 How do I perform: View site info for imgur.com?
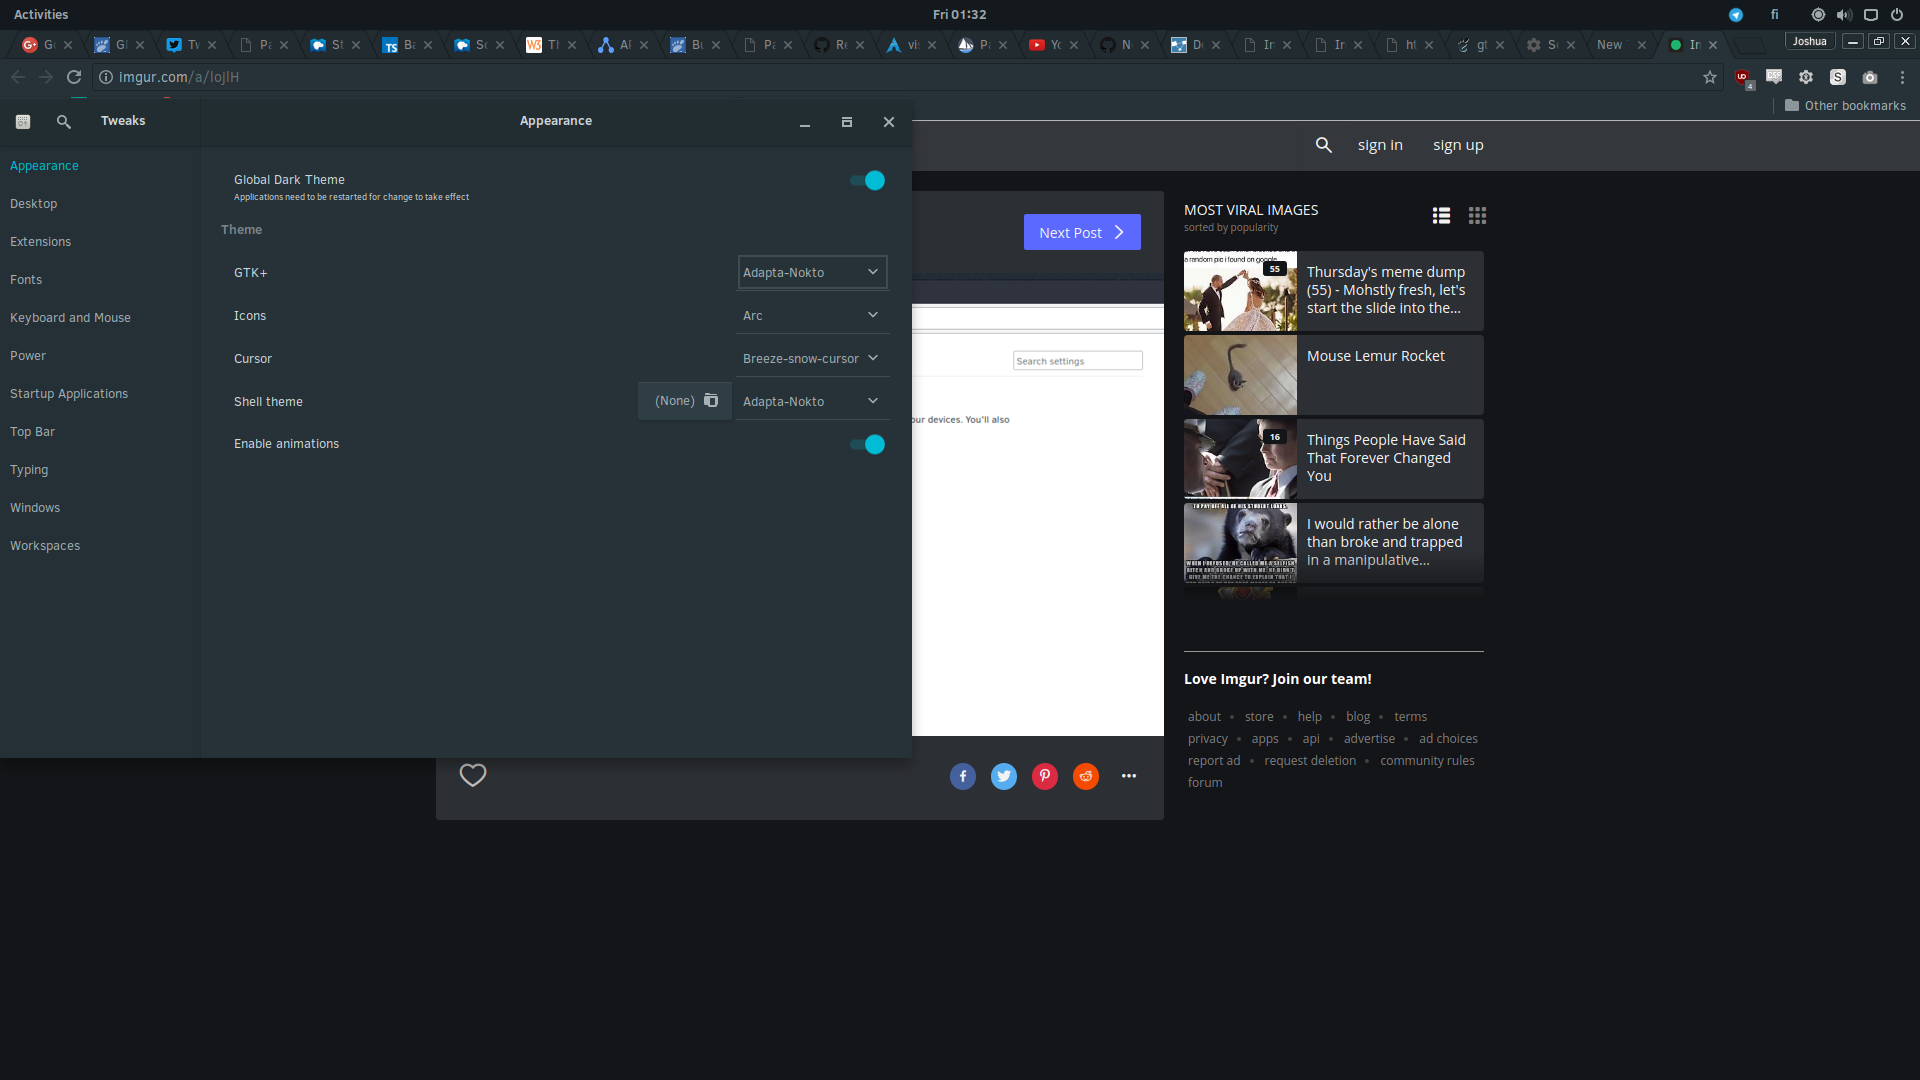click(x=106, y=77)
